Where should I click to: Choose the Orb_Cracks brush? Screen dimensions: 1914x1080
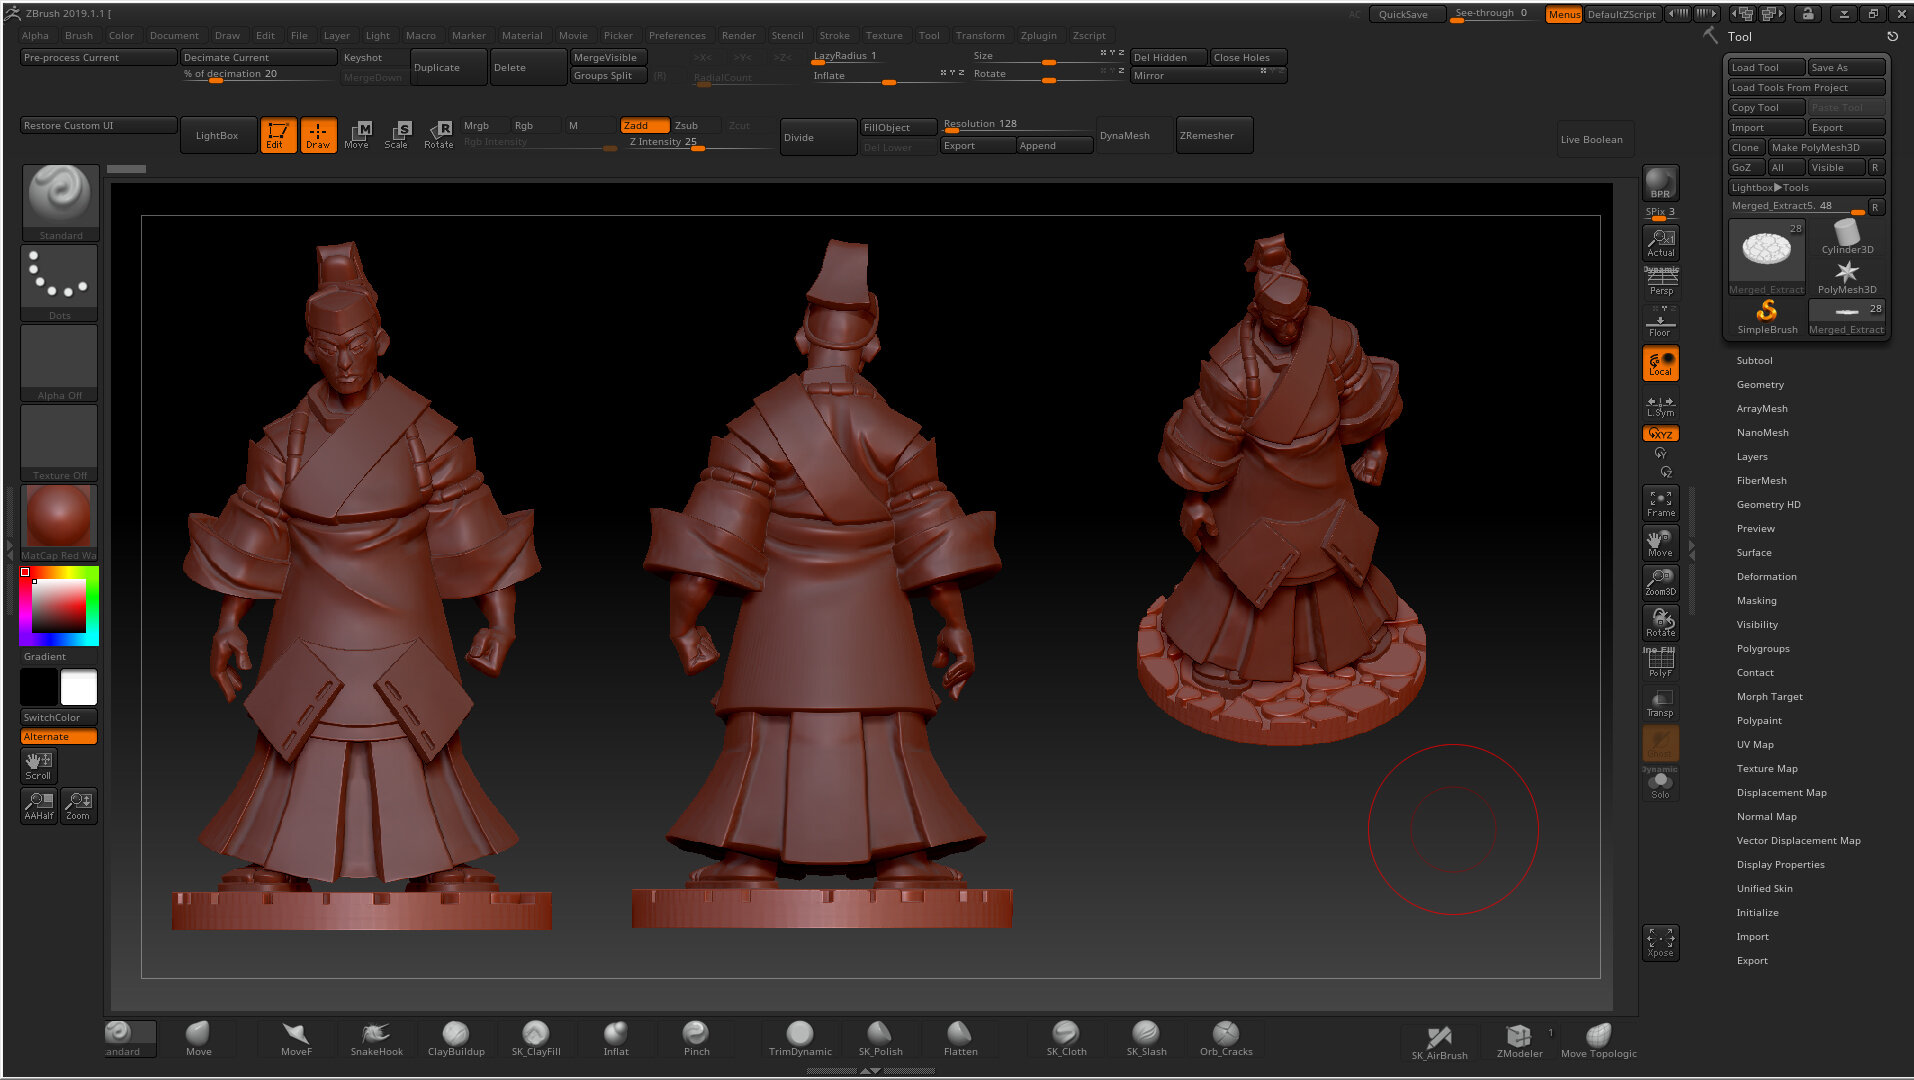(1225, 1038)
